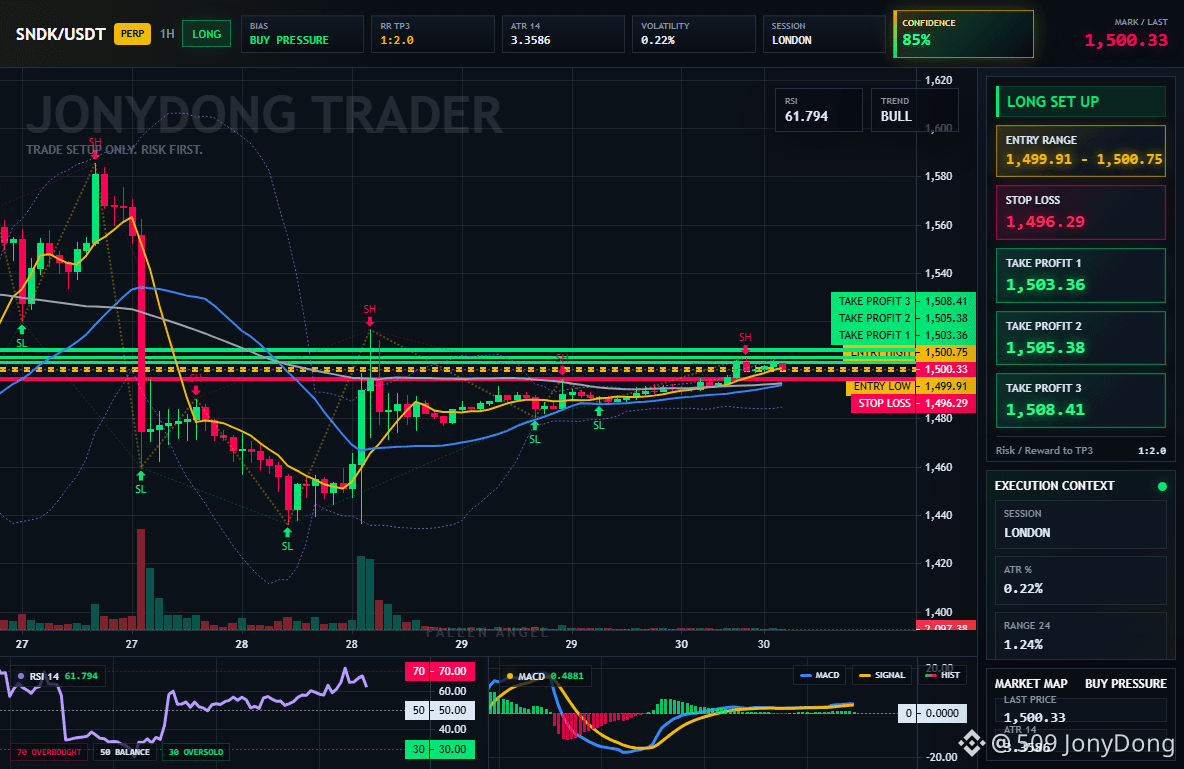Click the Take Profit 1 card 1,503.36

(1081, 276)
